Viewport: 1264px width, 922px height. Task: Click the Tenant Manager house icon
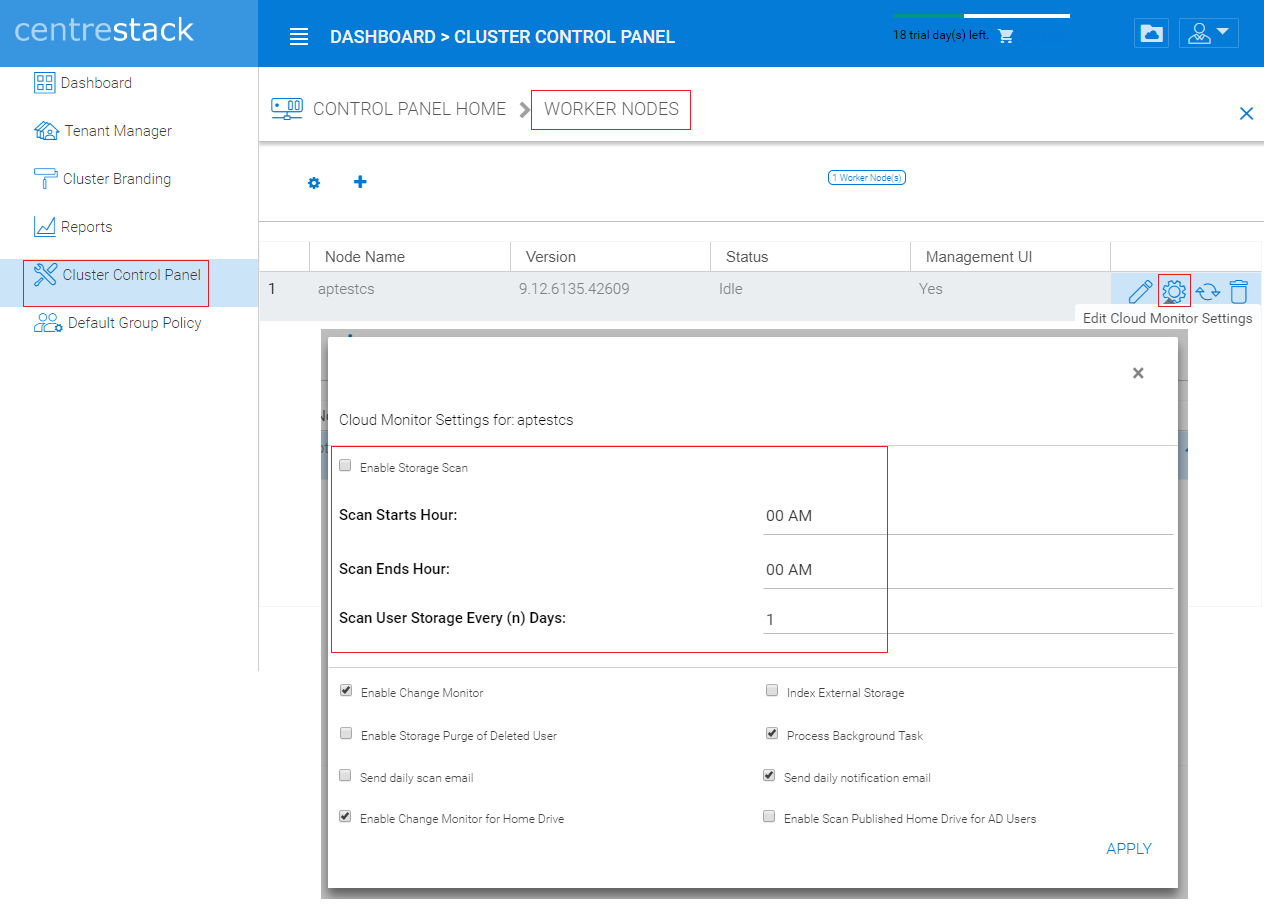tap(46, 131)
